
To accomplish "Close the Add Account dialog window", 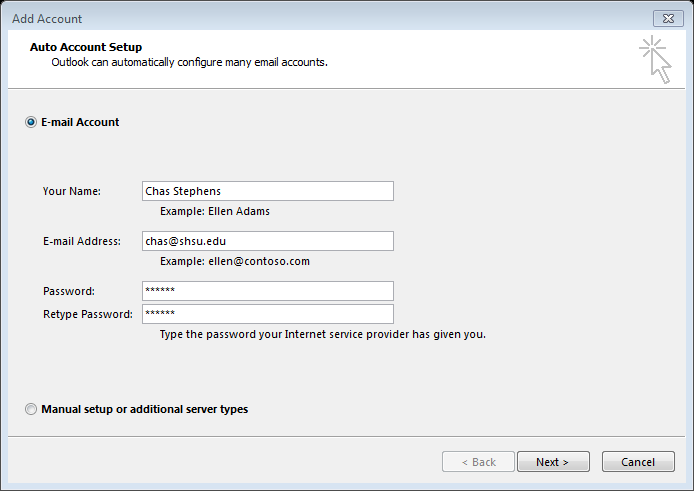I will point(668,19).
